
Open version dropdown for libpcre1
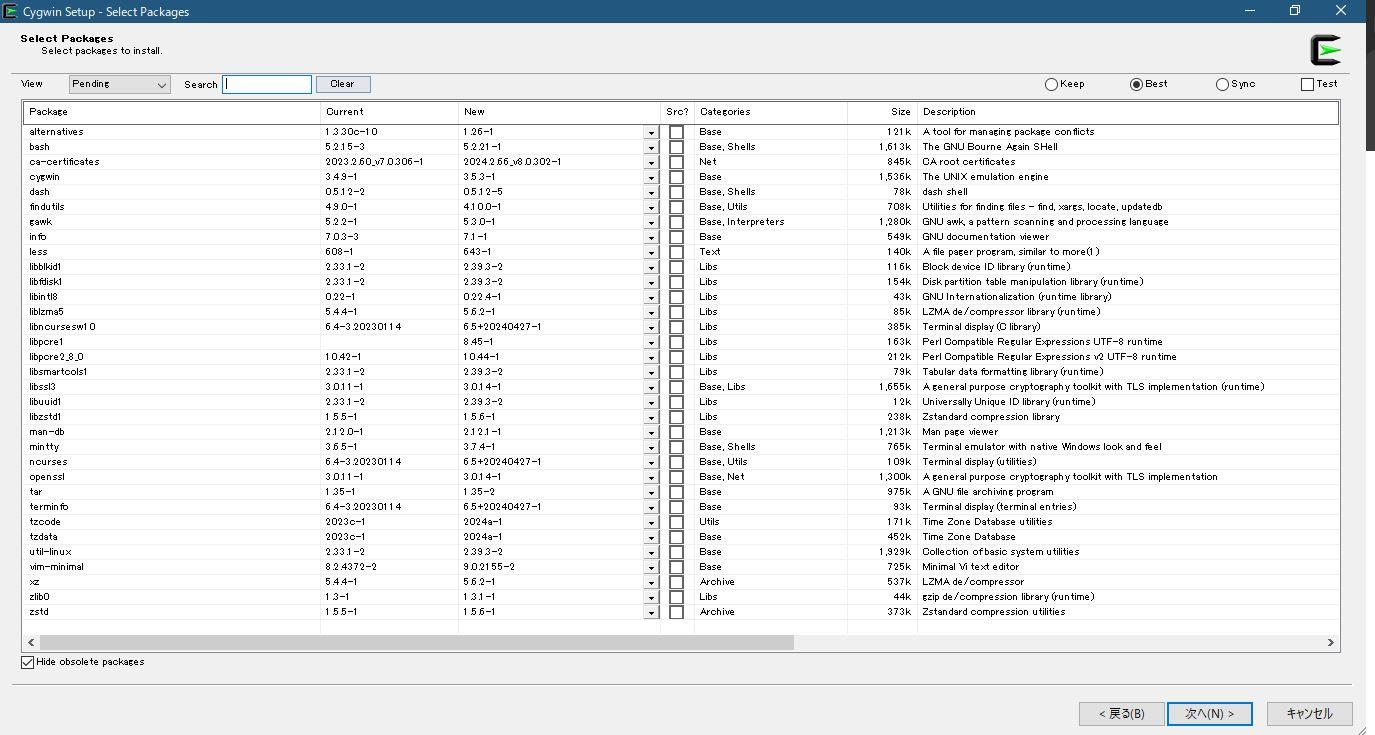point(651,342)
